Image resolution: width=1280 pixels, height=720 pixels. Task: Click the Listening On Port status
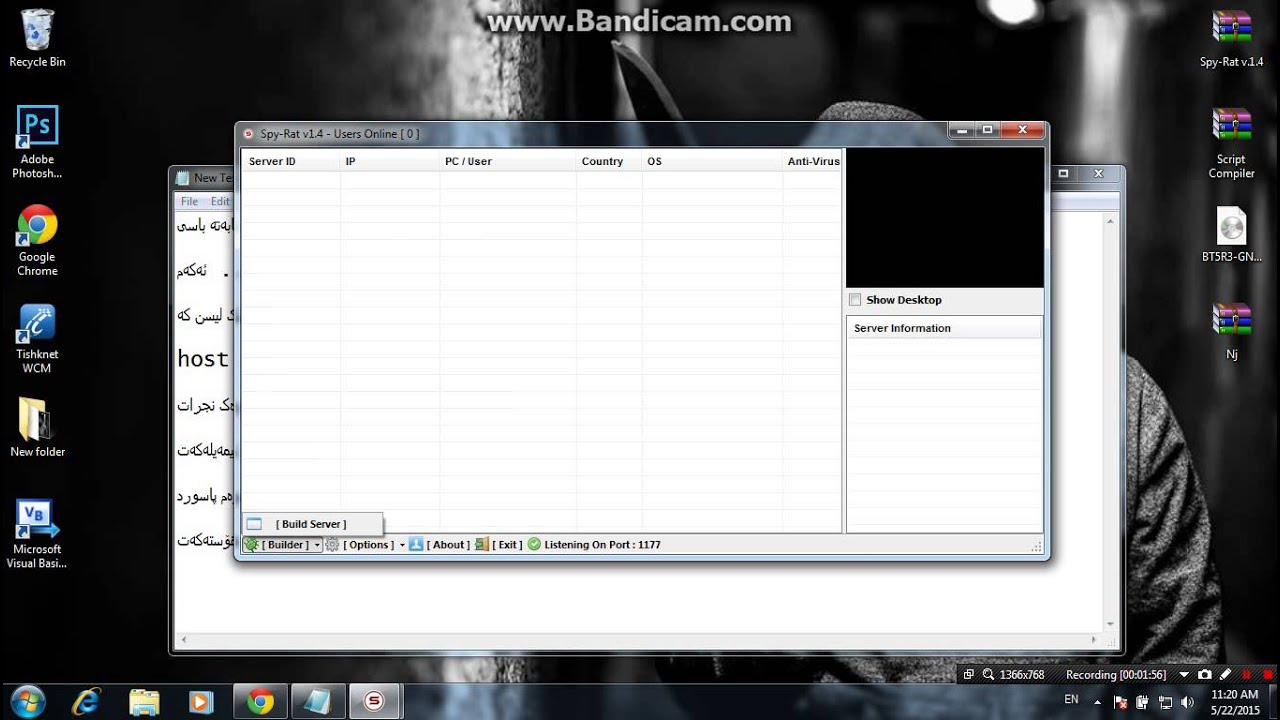pos(594,545)
